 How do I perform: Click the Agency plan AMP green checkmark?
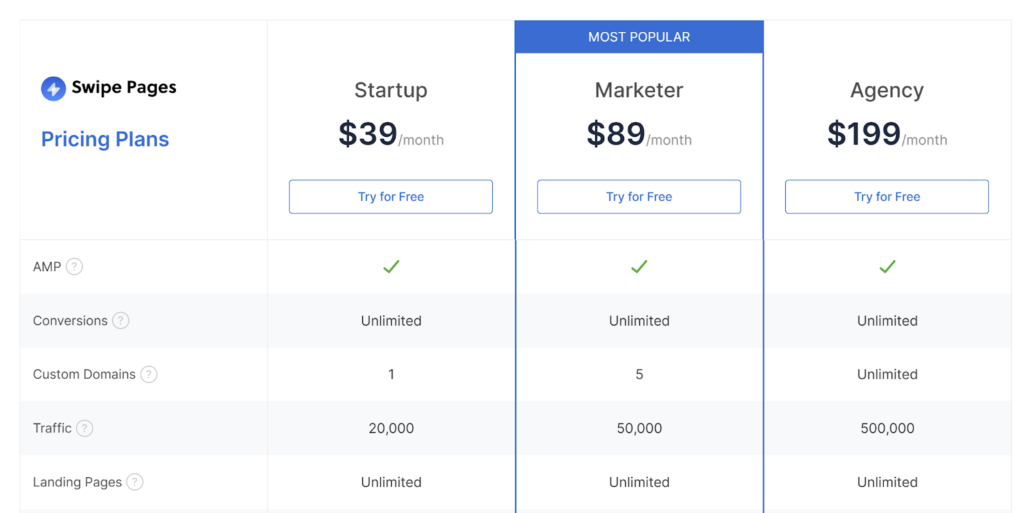[x=888, y=266]
